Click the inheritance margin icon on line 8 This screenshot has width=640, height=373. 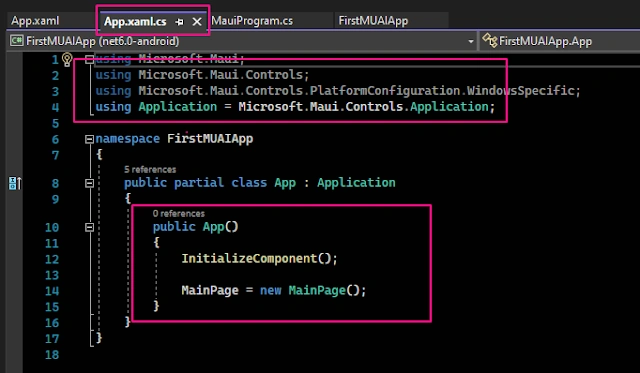15,183
